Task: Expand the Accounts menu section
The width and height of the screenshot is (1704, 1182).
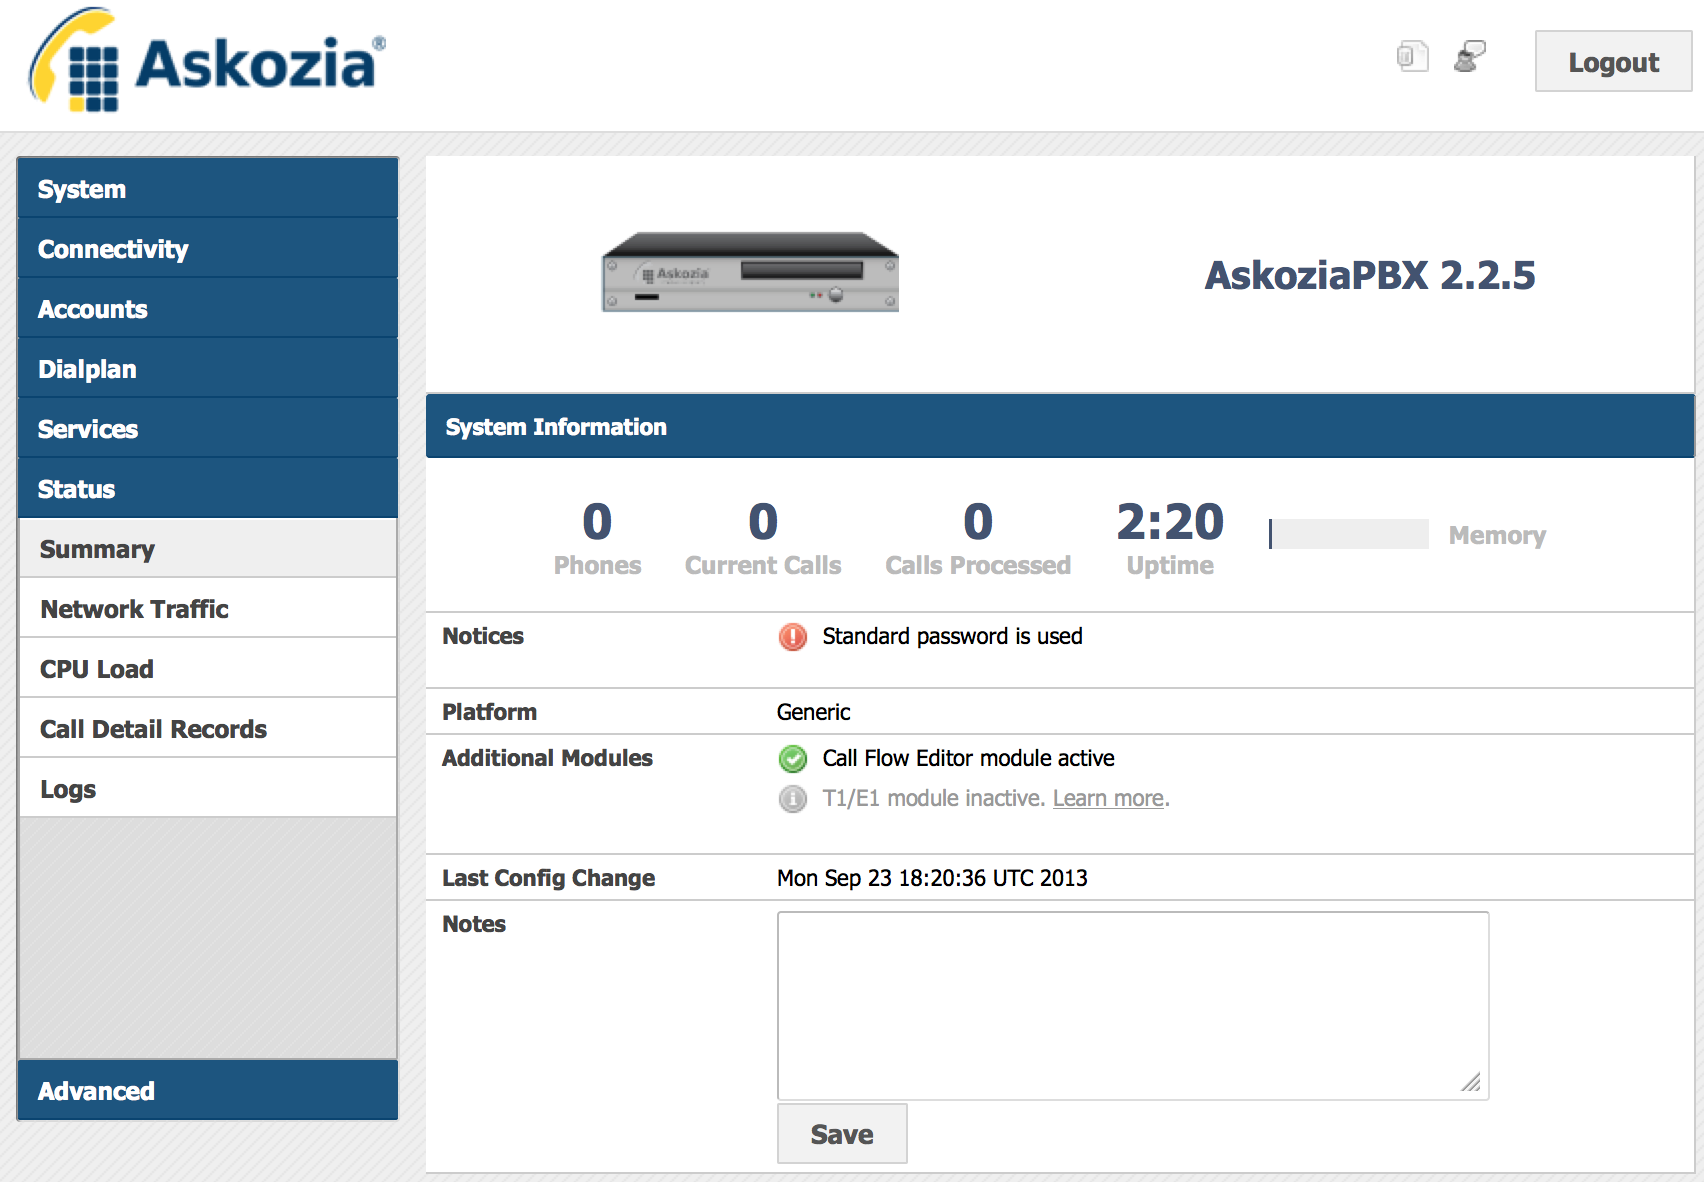Action: click(208, 308)
